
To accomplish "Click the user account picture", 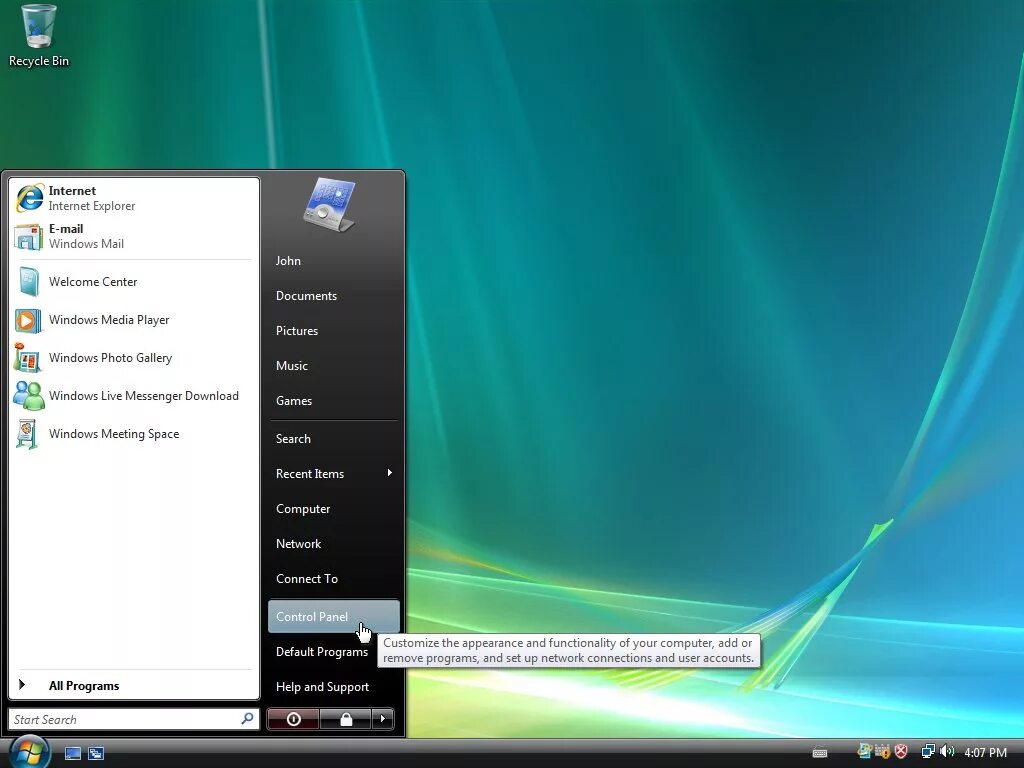I will pos(330,204).
